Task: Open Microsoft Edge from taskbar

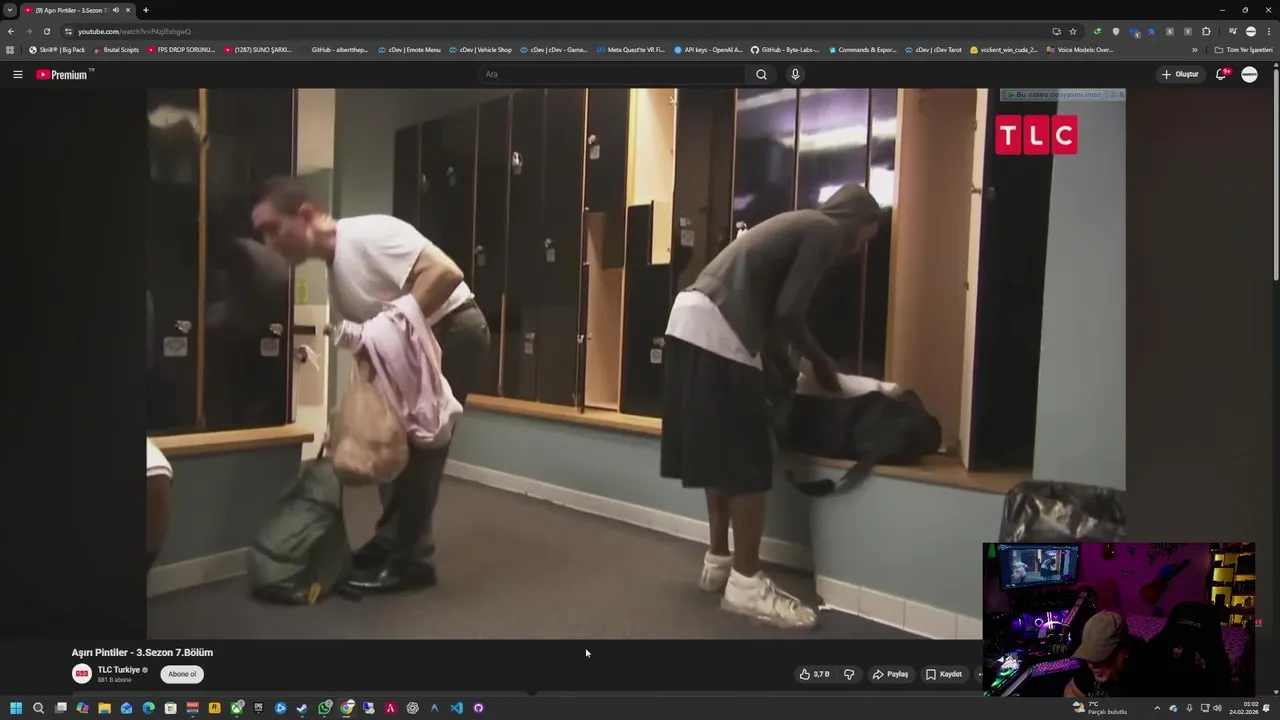Action: [x=148, y=708]
